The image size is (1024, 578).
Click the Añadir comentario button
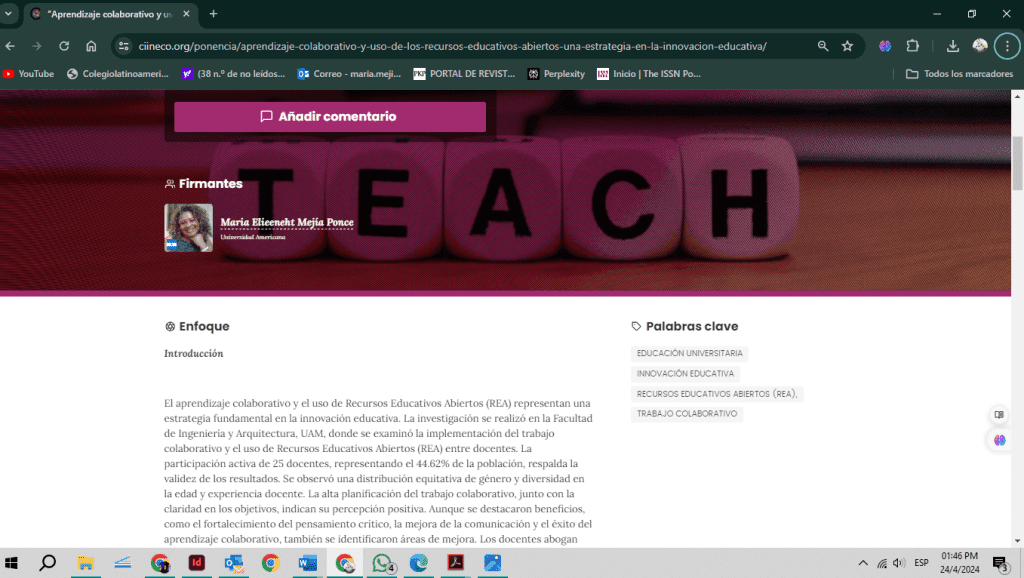330,116
